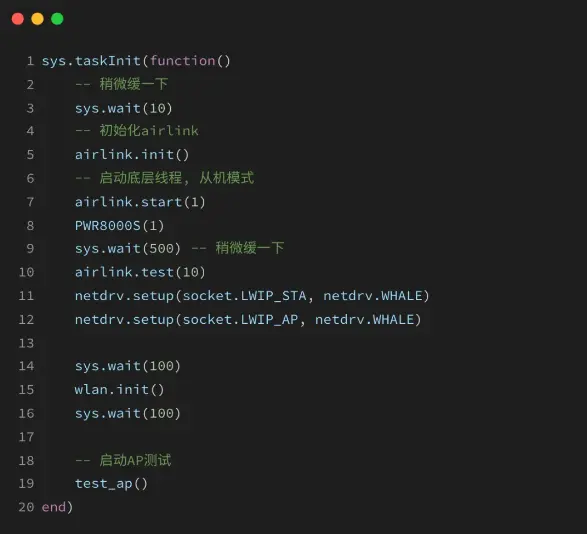Click the sys.wait(100) on line 16
The image size is (587, 534).
pos(128,413)
